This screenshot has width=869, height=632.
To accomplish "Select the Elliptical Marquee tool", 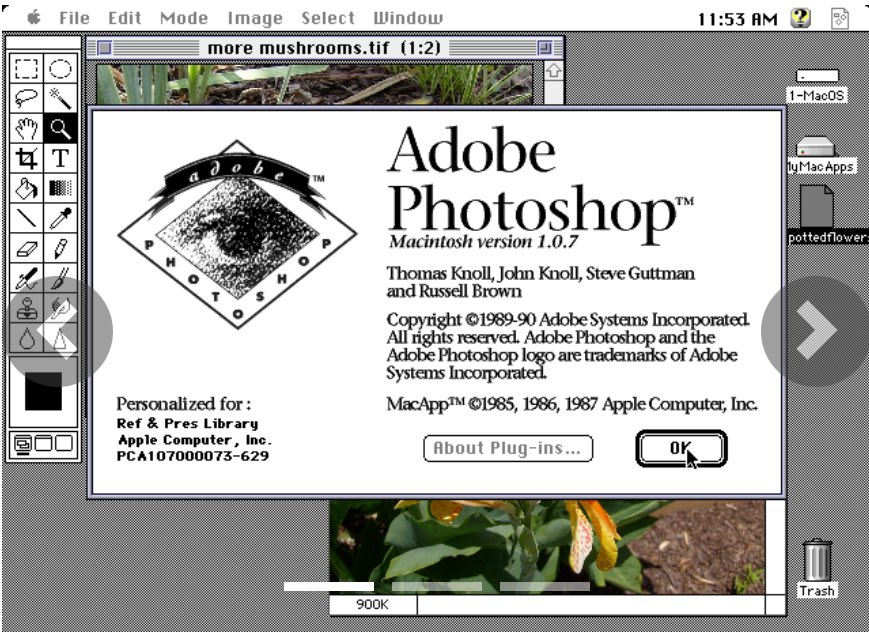I will (x=60, y=69).
